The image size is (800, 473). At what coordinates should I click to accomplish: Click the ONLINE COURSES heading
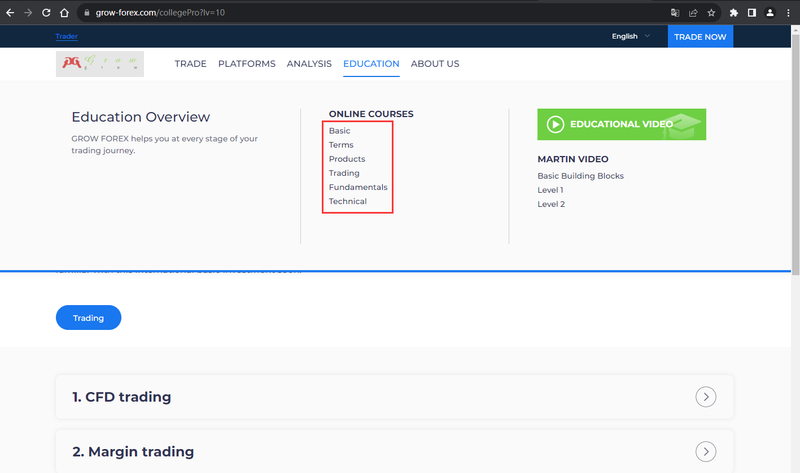pos(371,114)
